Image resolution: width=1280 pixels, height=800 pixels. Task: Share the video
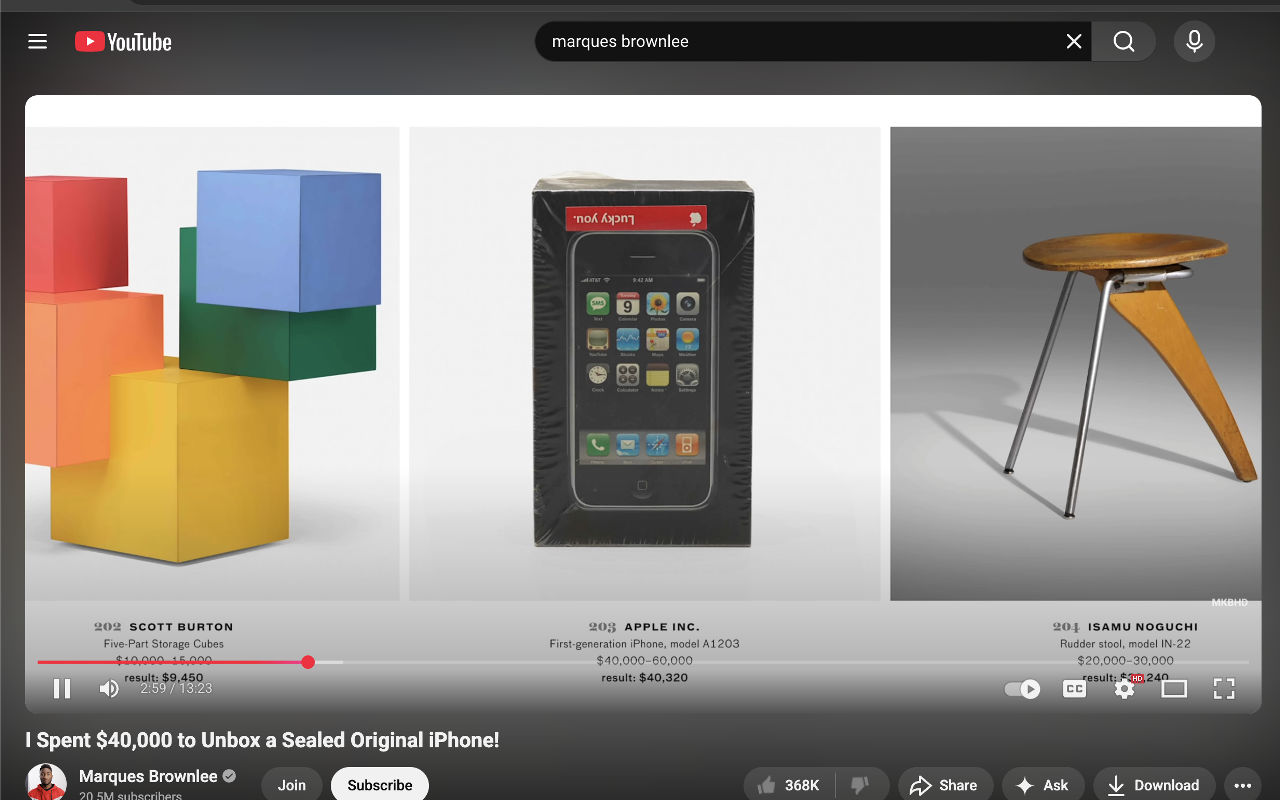(x=945, y=785)
